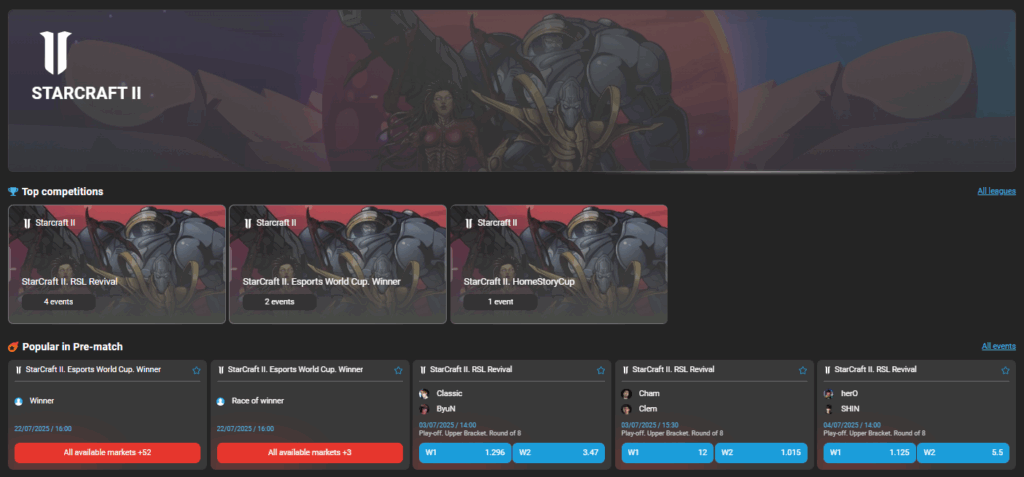The image size is (1024, 477).
Task: Click the 22/07/2025 date on Winner card
Action: [x=43, y=429]
